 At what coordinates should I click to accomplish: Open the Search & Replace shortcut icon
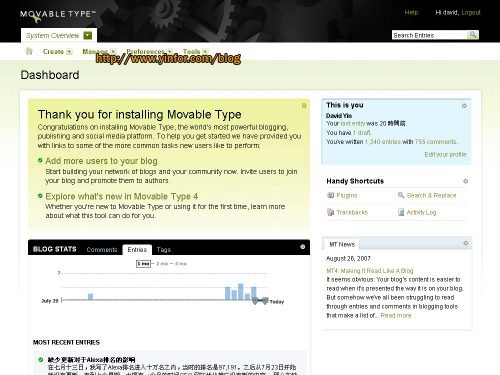click(x=401, y=195)
